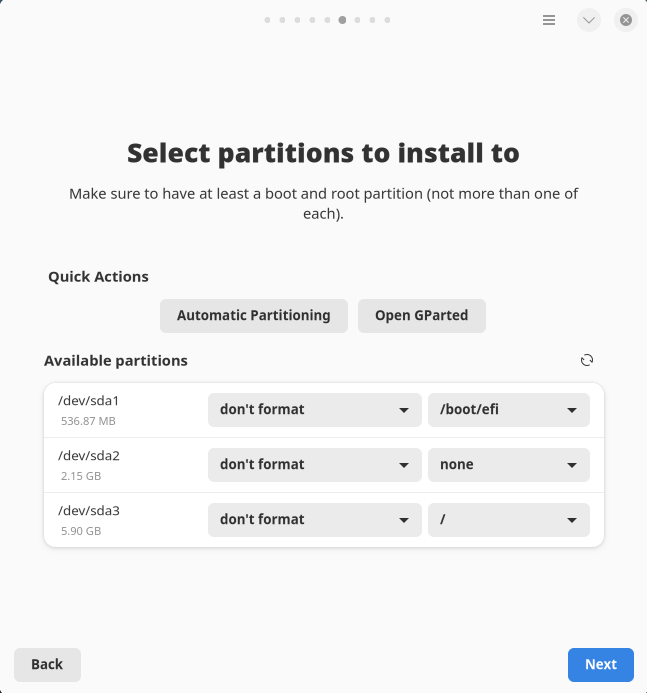This screenshot has height=693, width=647.
Task: Open the hamburger menu in header
Action: pos(549,20)
